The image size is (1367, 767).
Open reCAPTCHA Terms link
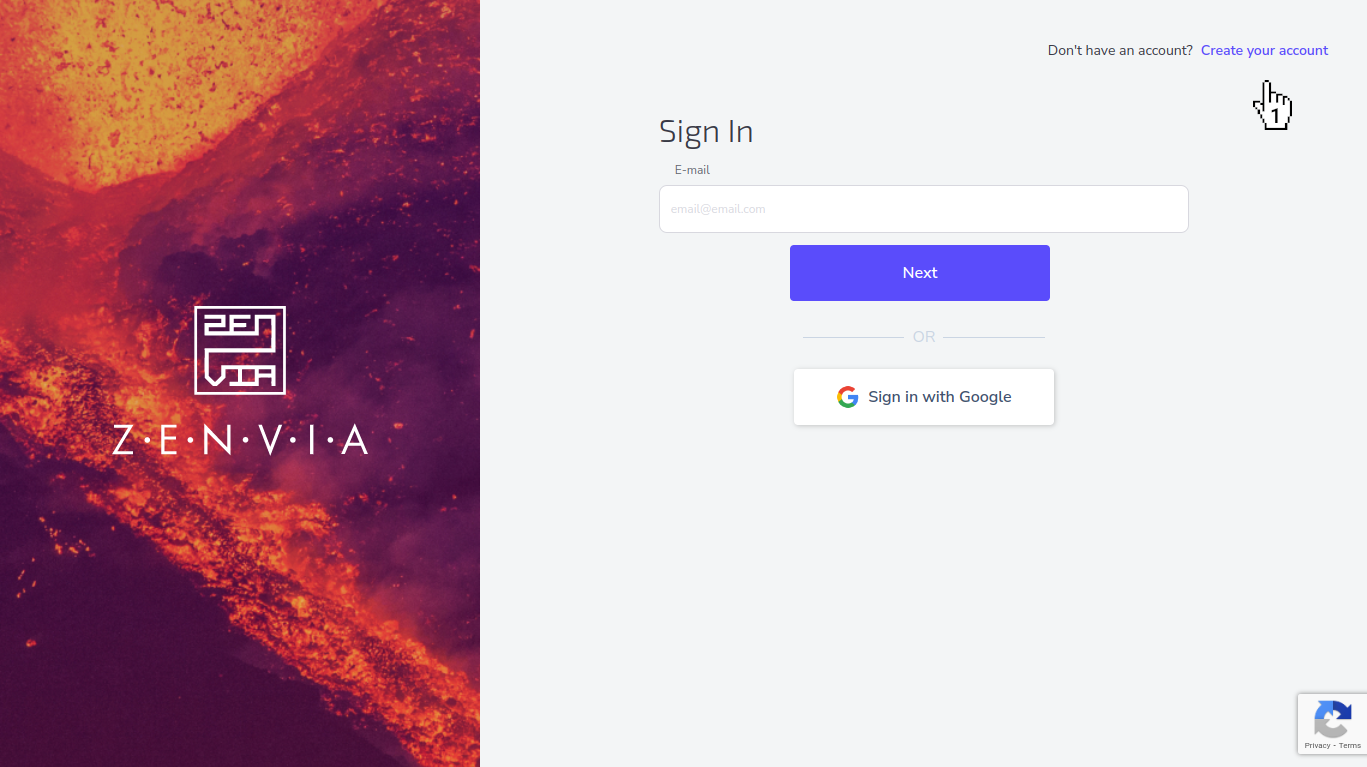pos(1350,746)
